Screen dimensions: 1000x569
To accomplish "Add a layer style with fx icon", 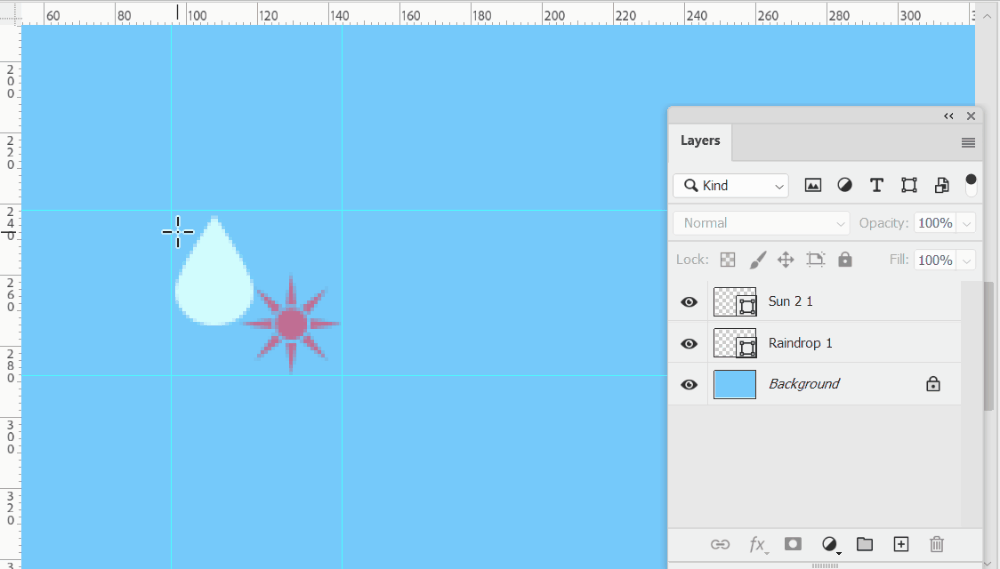I will (758, 545).
